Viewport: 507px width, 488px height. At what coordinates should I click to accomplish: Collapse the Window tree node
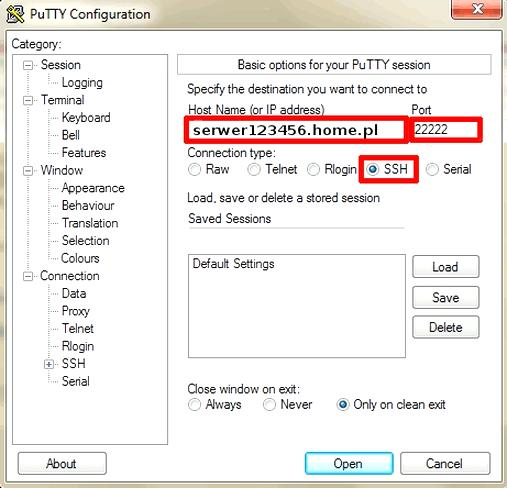28,171
